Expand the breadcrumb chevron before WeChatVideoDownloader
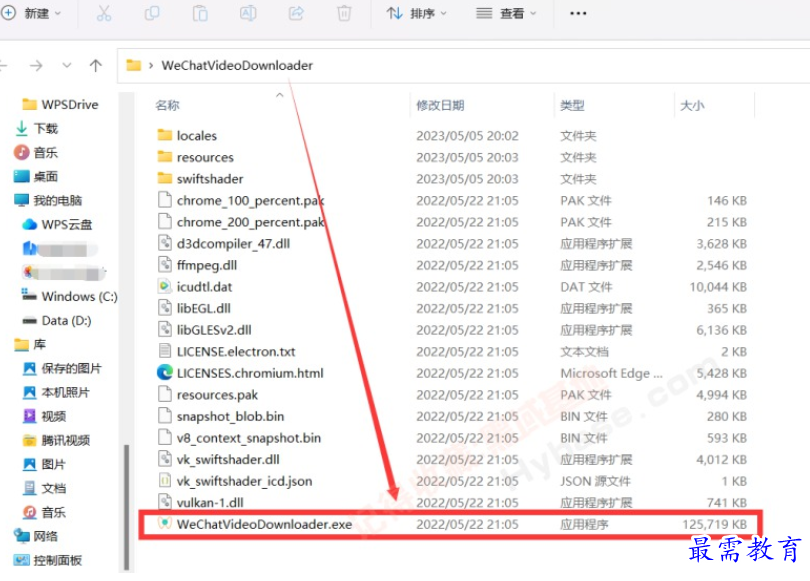The height and width of the screenshot is (581, 810). tap(151, 66)
